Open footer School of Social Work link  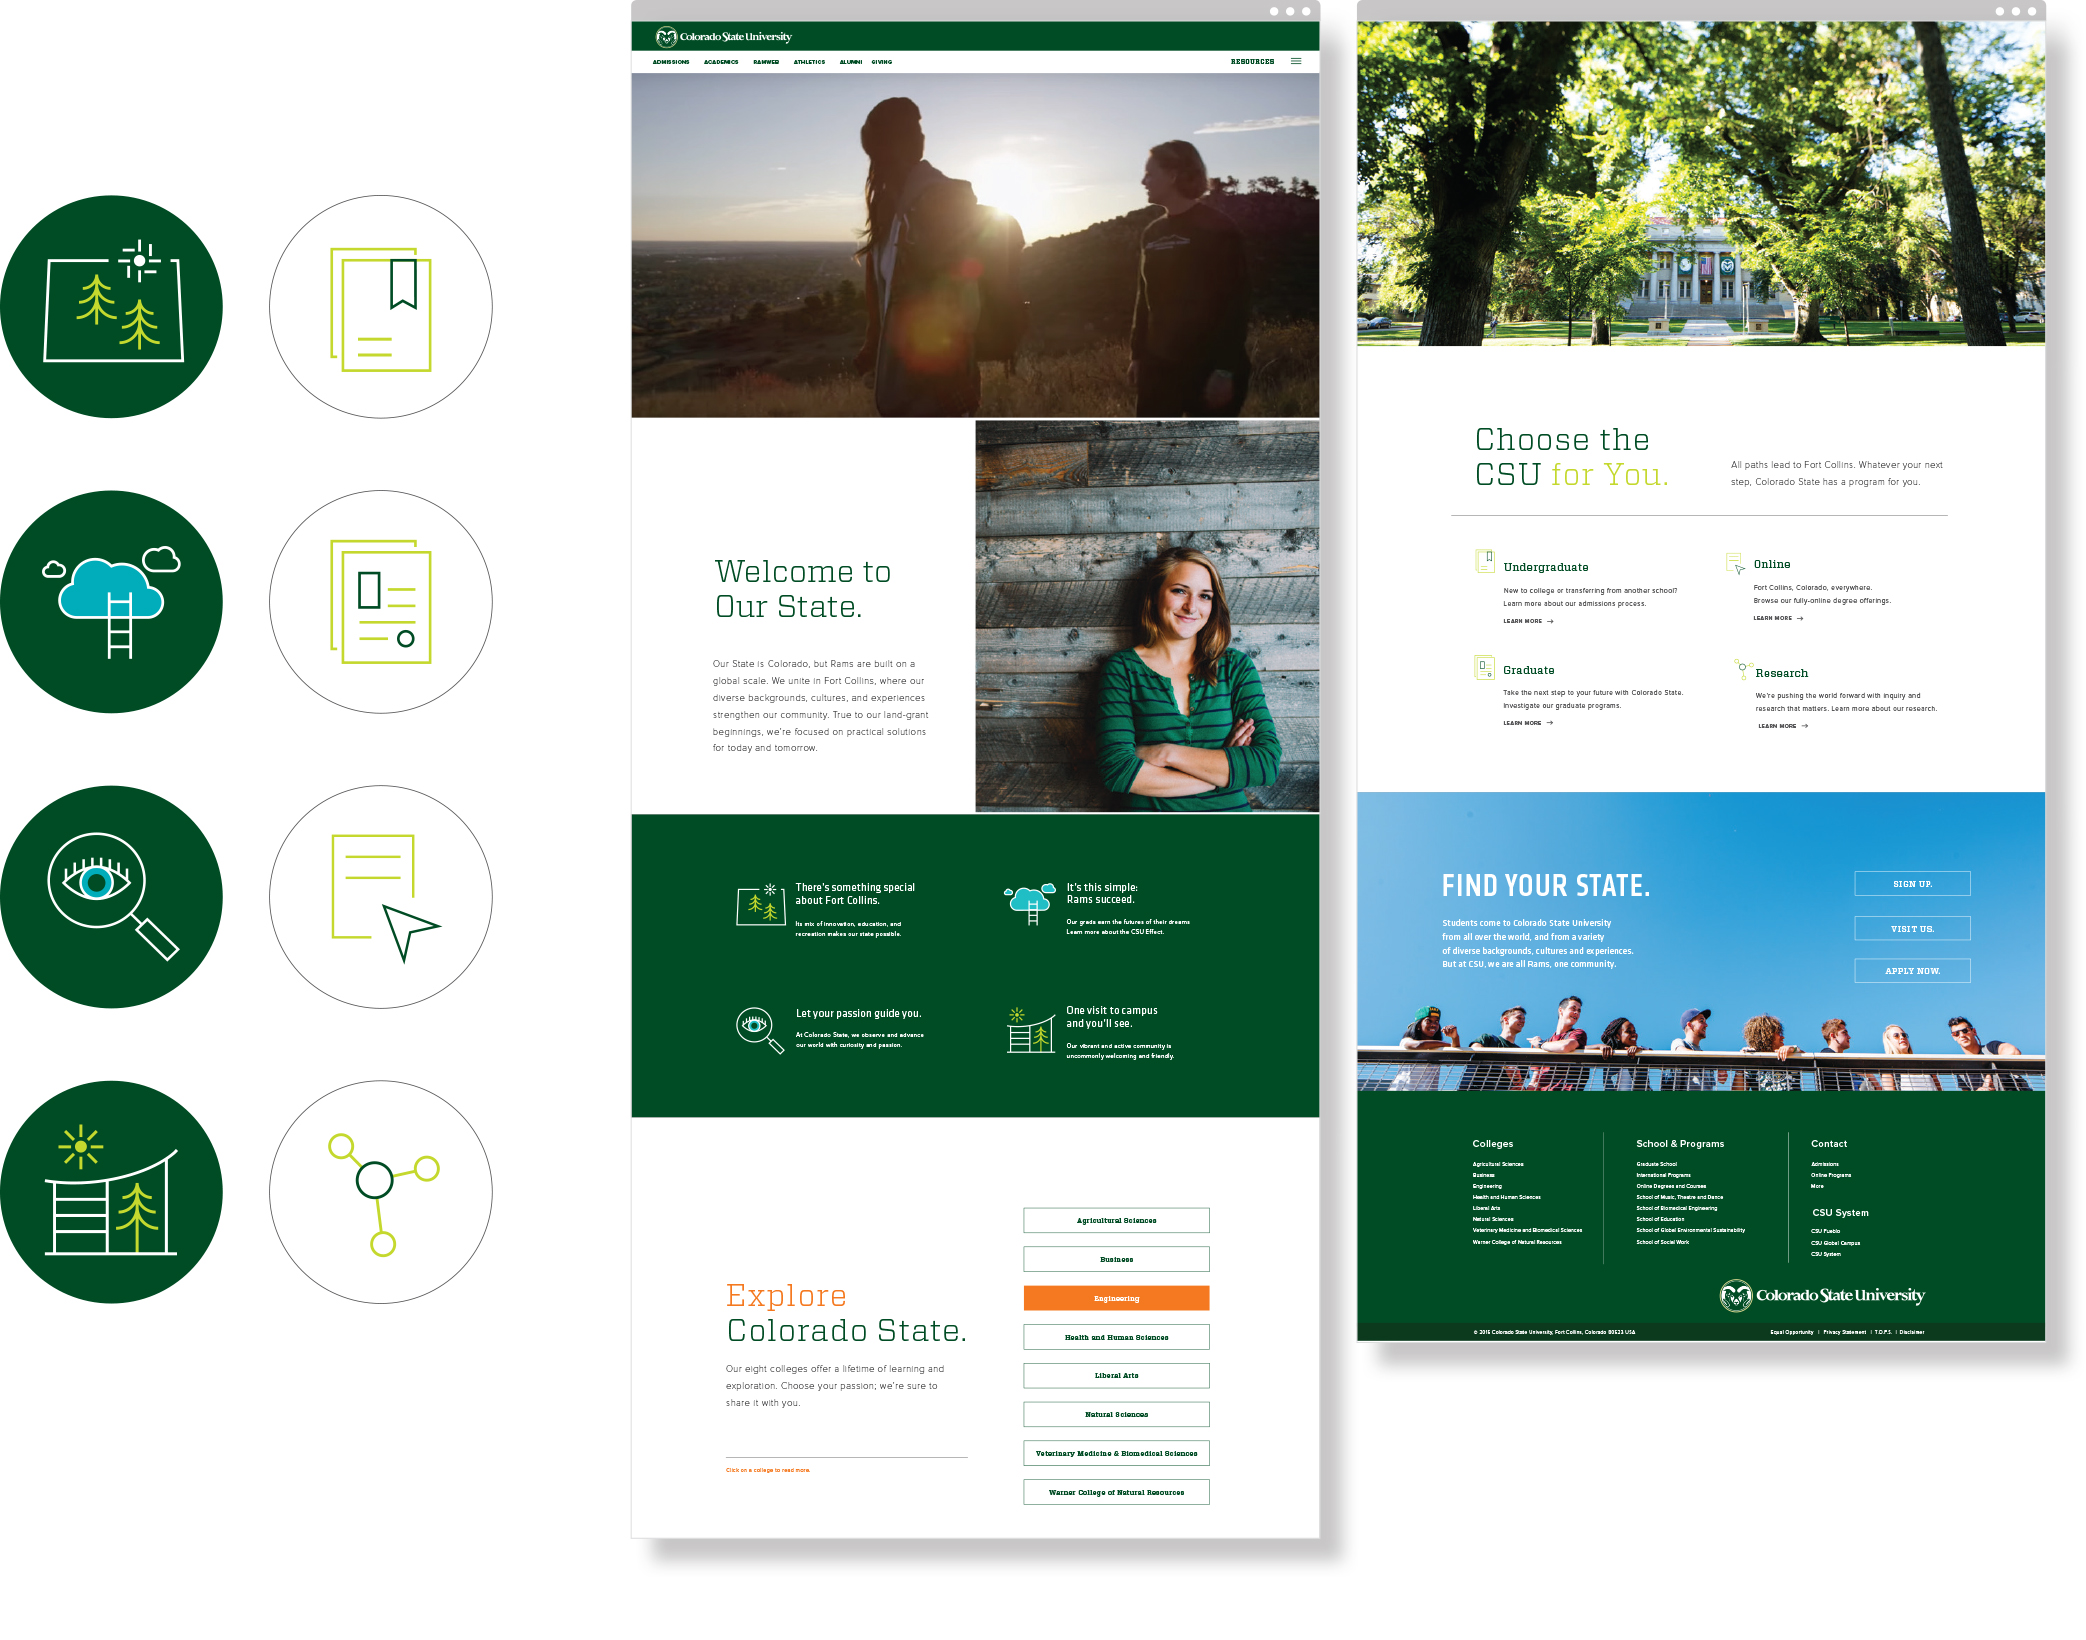tap(1662, 1242)
